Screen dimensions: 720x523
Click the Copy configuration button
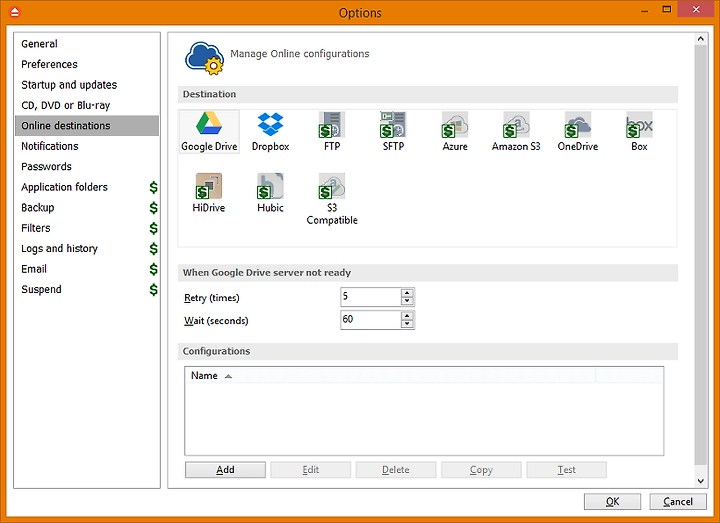pos(481,470)
